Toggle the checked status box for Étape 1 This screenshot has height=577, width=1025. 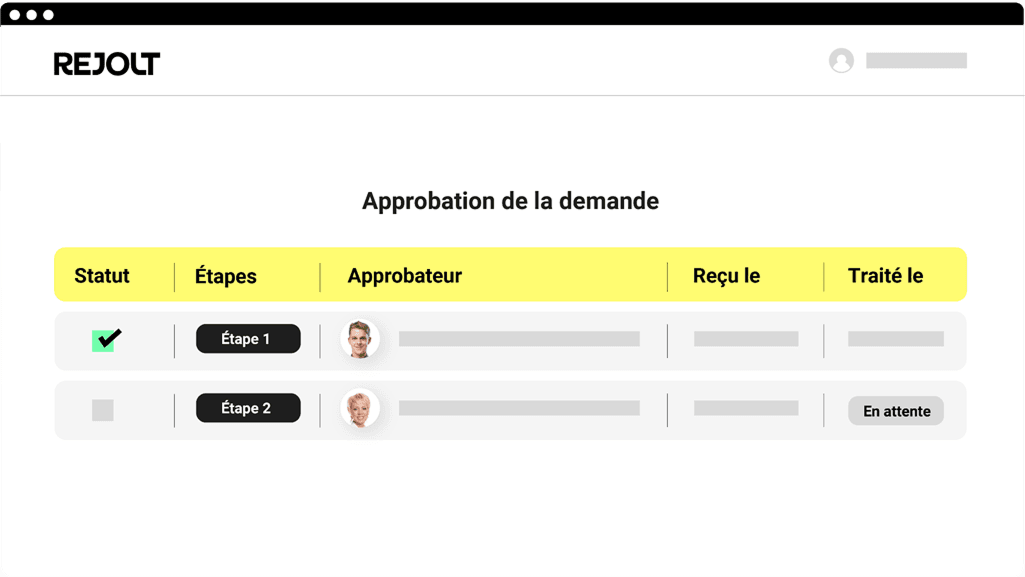[103, 340]
